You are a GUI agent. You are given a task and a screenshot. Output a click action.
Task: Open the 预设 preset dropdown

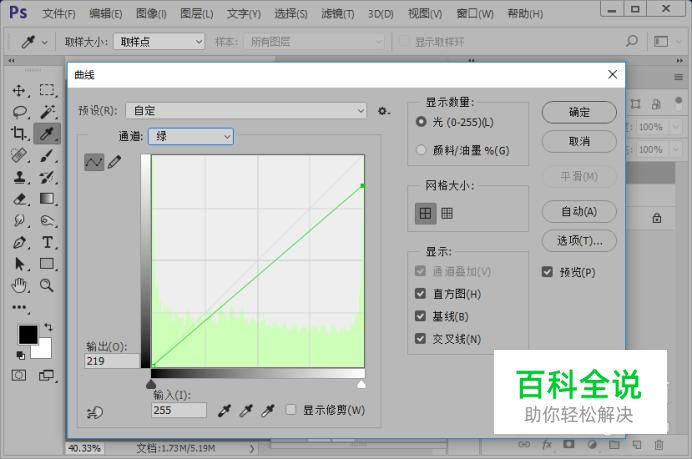pos(246,111)
